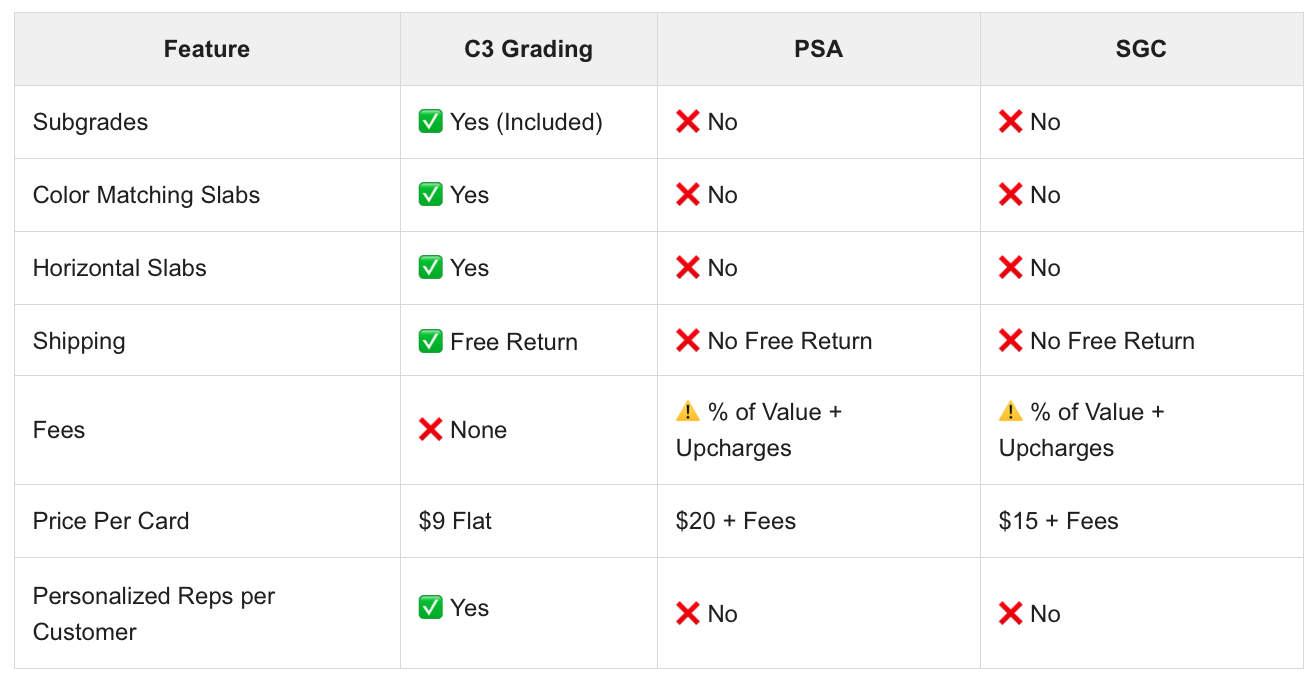
Task: Select the C3 Grading column header
Action: 528,49
